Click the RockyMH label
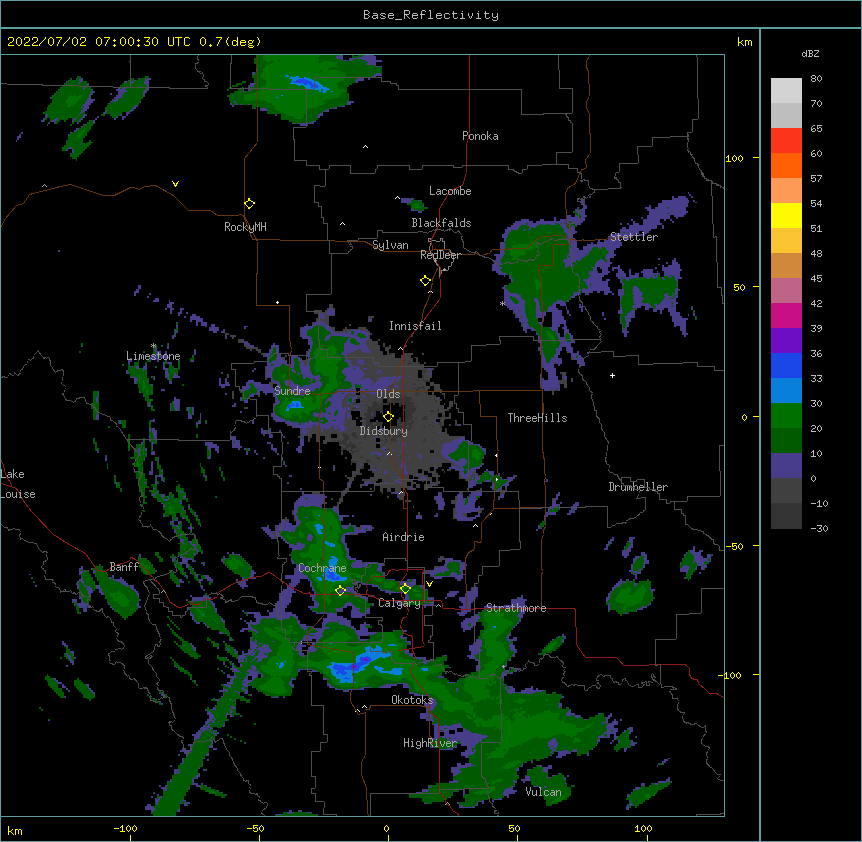The image size is (862, 842). 245,227
